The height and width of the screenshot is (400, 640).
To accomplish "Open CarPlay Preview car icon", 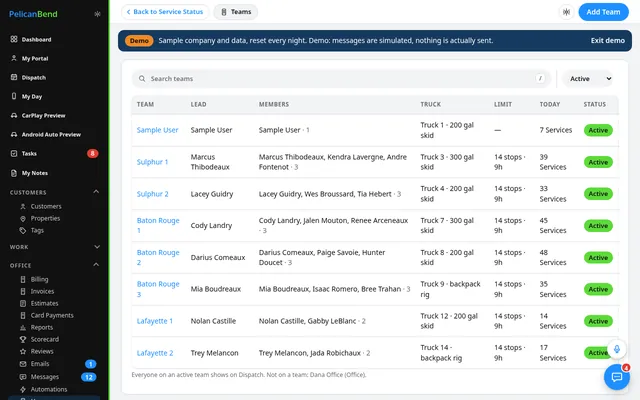I will coord(14,116).
